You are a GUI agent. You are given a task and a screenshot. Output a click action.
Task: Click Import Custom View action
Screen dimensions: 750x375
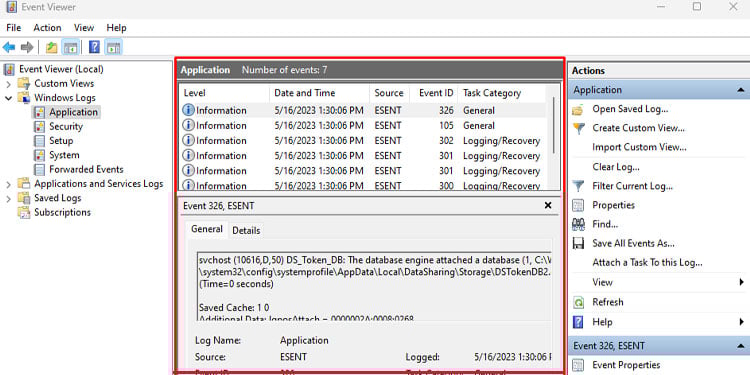640,147
